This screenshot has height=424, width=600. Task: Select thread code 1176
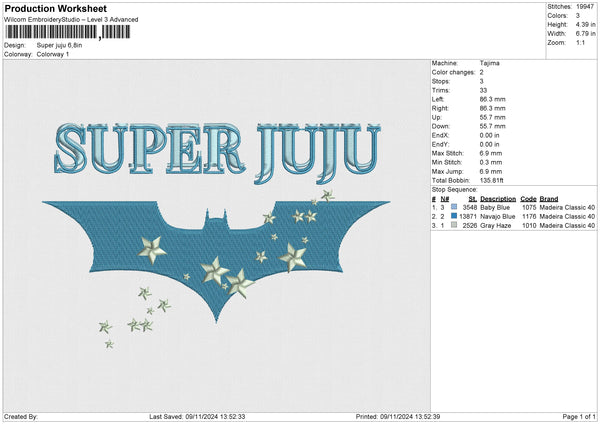(529, 217)
